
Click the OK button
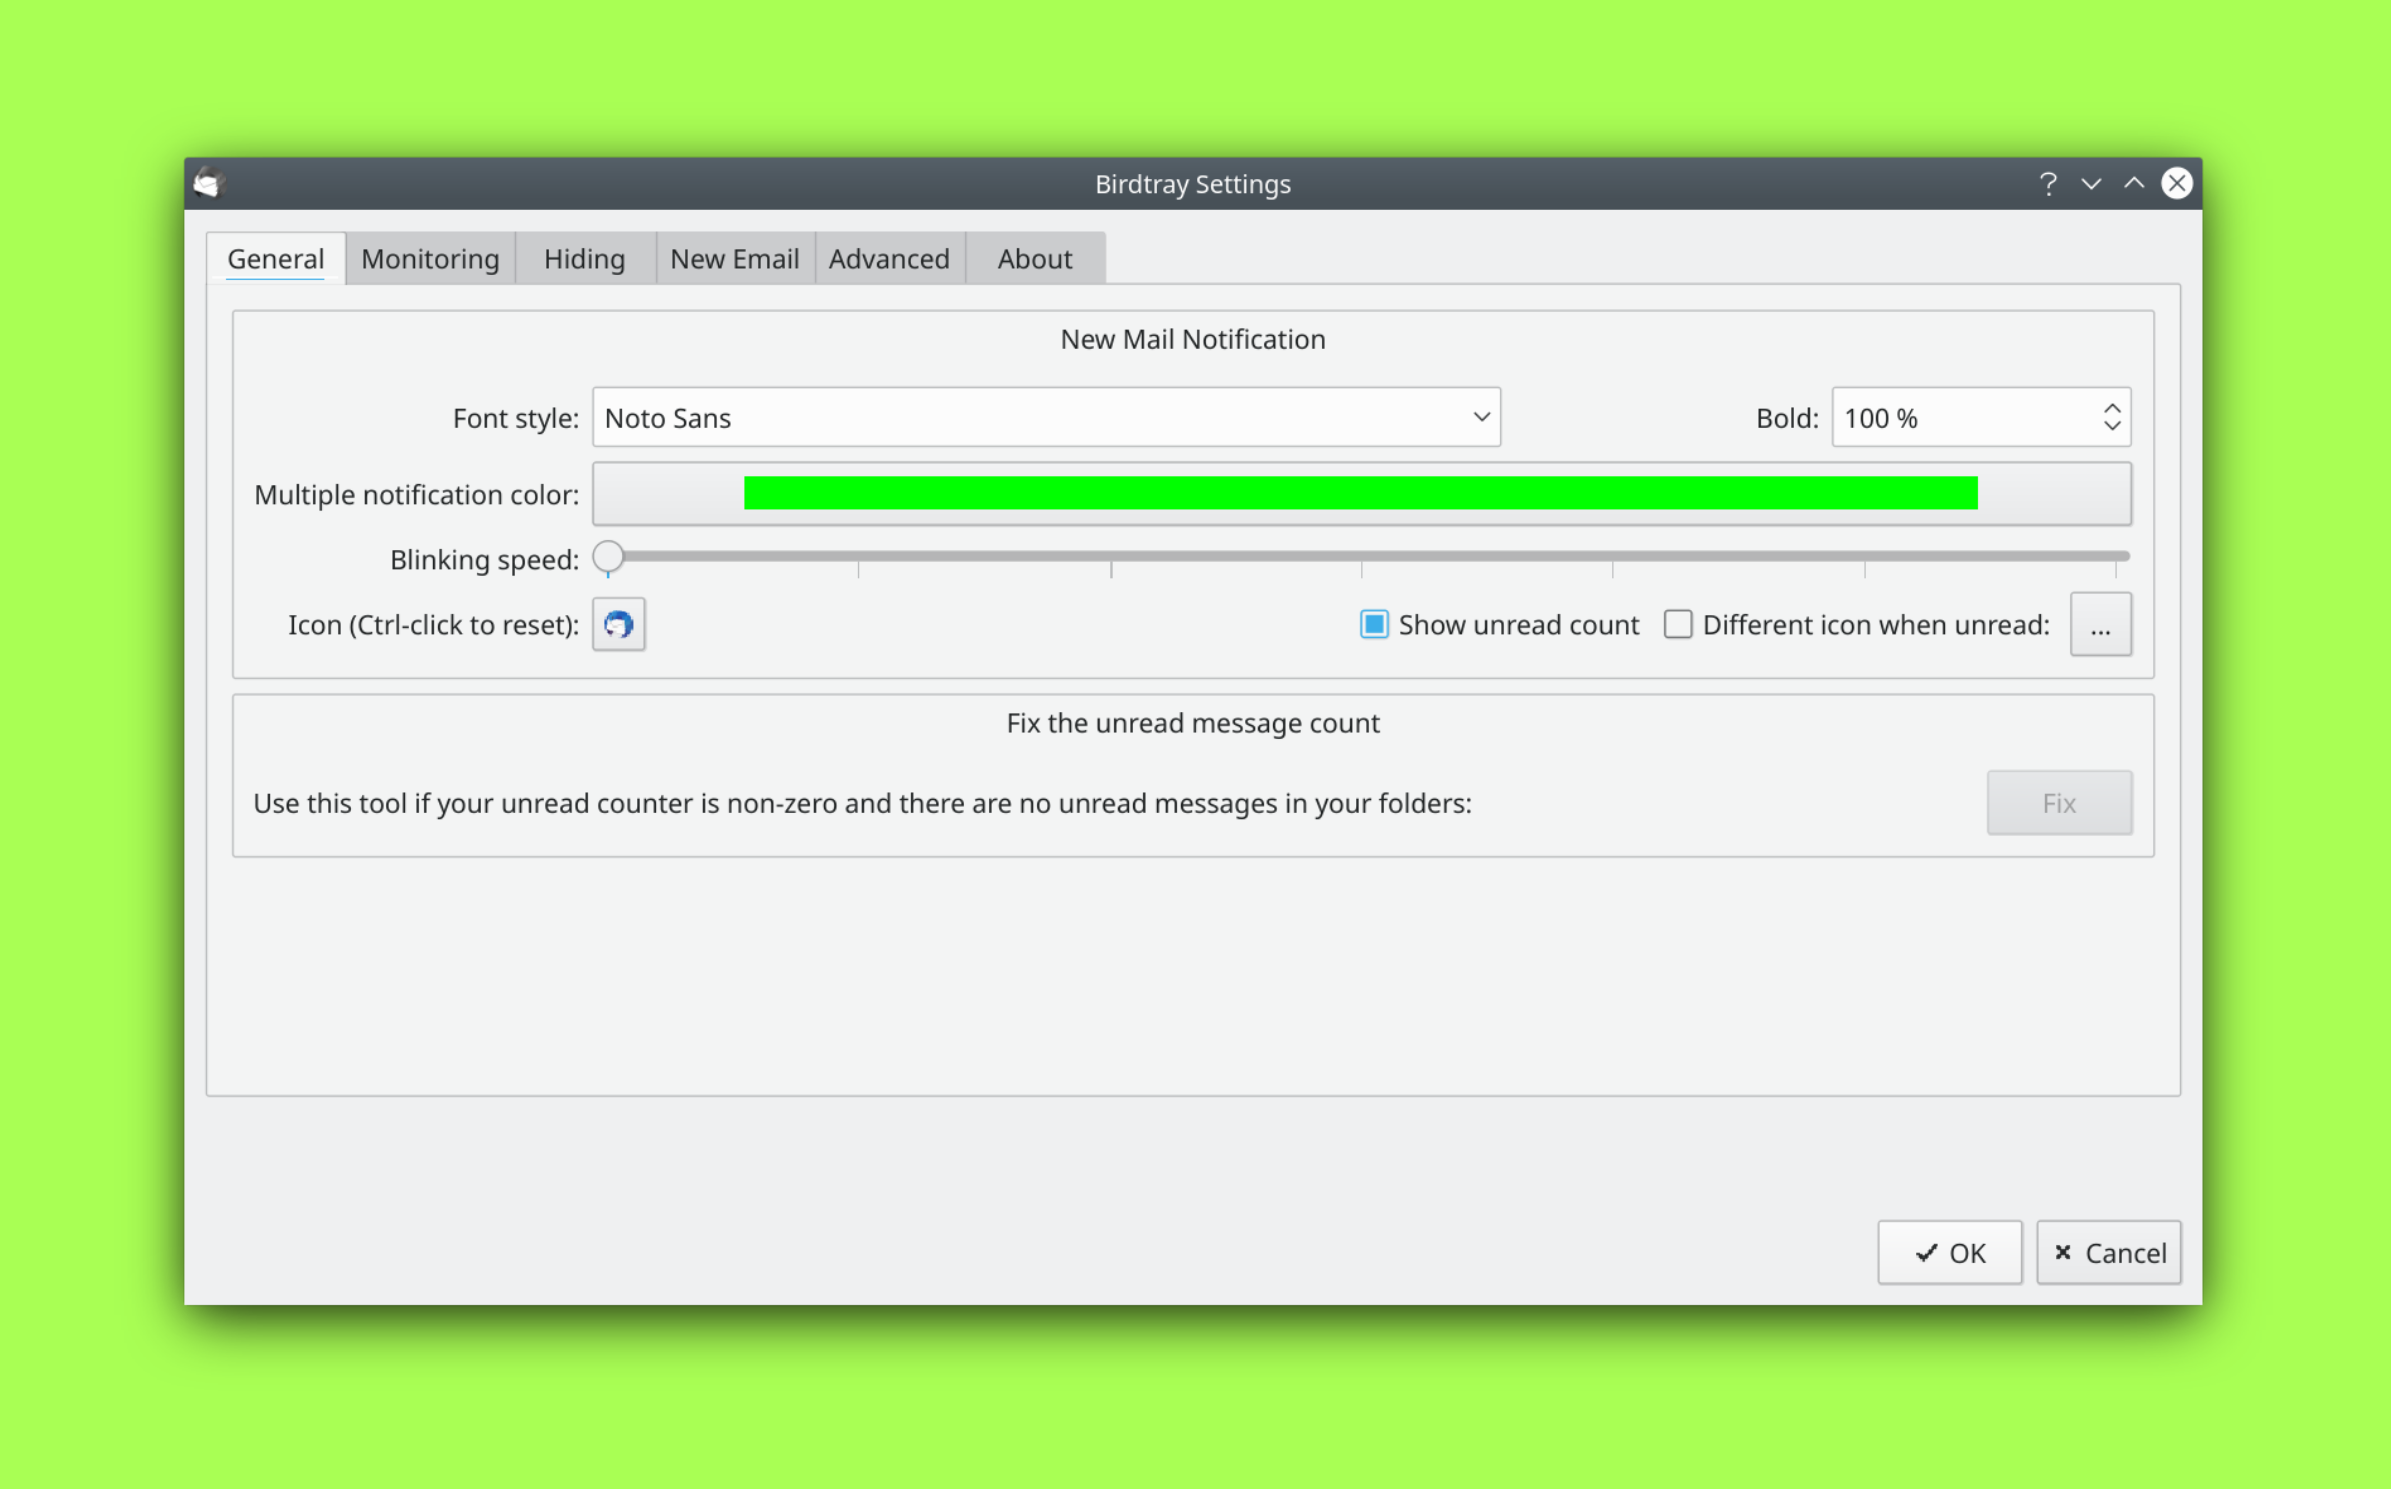[1949, 1252]
